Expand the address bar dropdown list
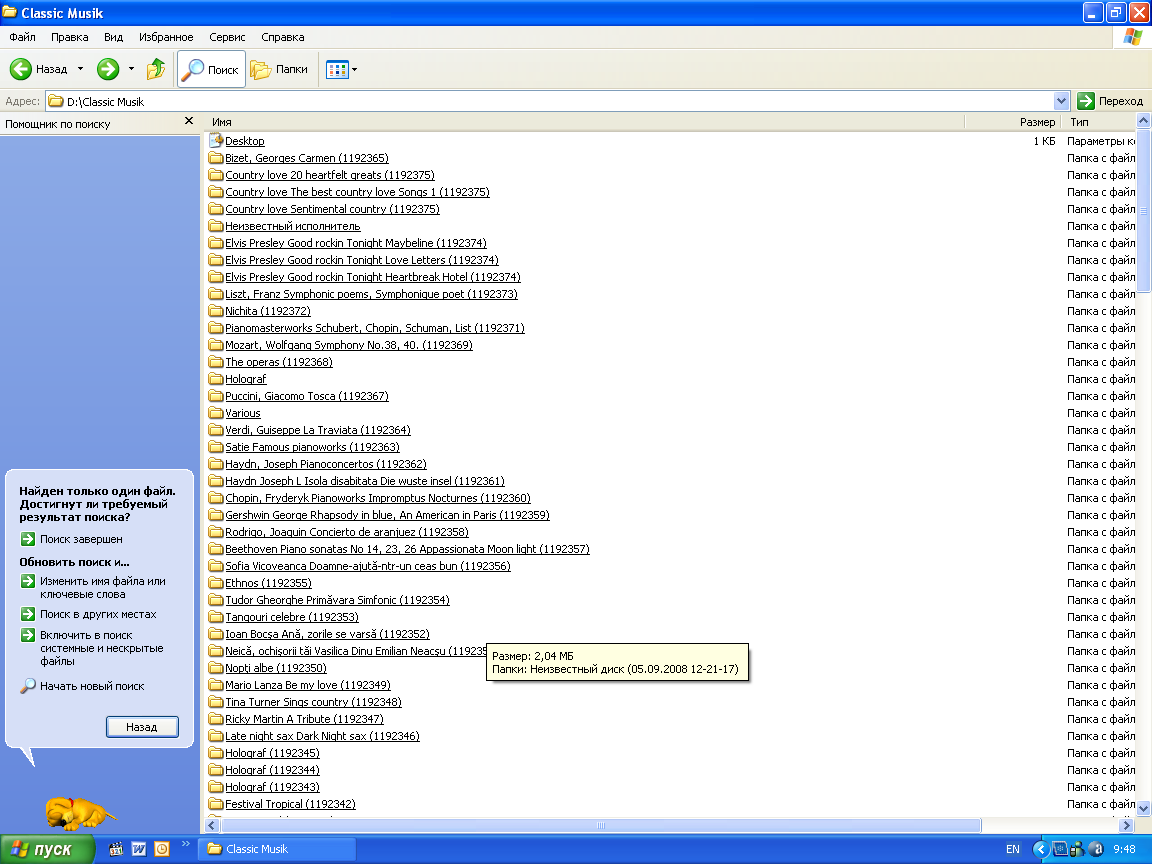Screen dimensions: 1152x864 pyautogui.click(x=1061, y=101)
